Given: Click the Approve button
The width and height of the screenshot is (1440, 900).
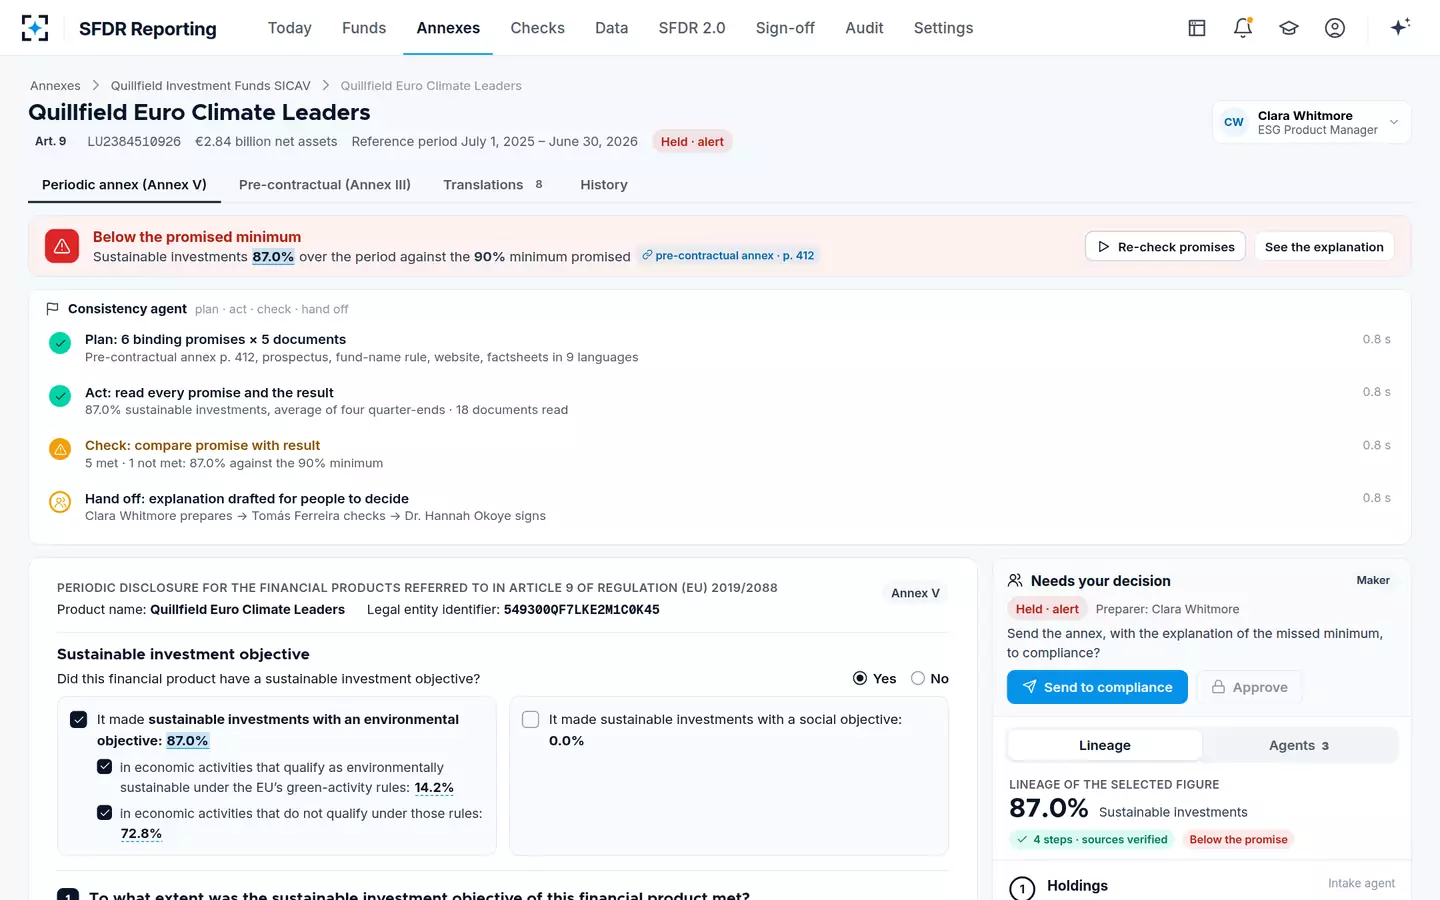Looking at the screenshot, I should [1249, 687].
